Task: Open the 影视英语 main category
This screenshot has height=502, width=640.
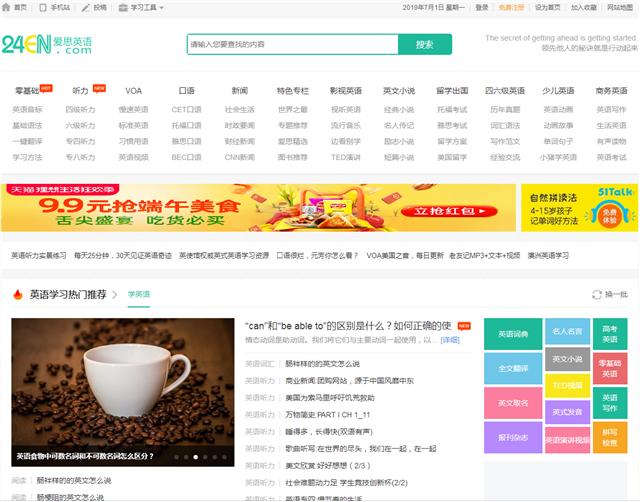Action: pos(346,91)
